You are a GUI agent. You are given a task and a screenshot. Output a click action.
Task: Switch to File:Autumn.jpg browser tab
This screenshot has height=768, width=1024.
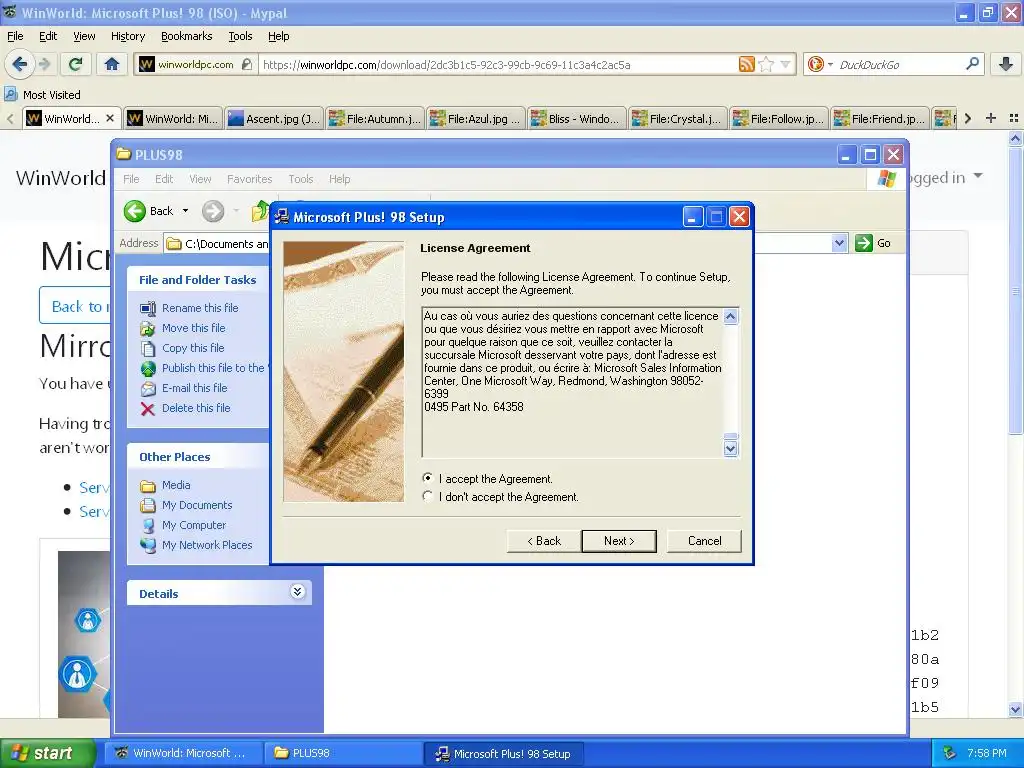pos(376,118)
